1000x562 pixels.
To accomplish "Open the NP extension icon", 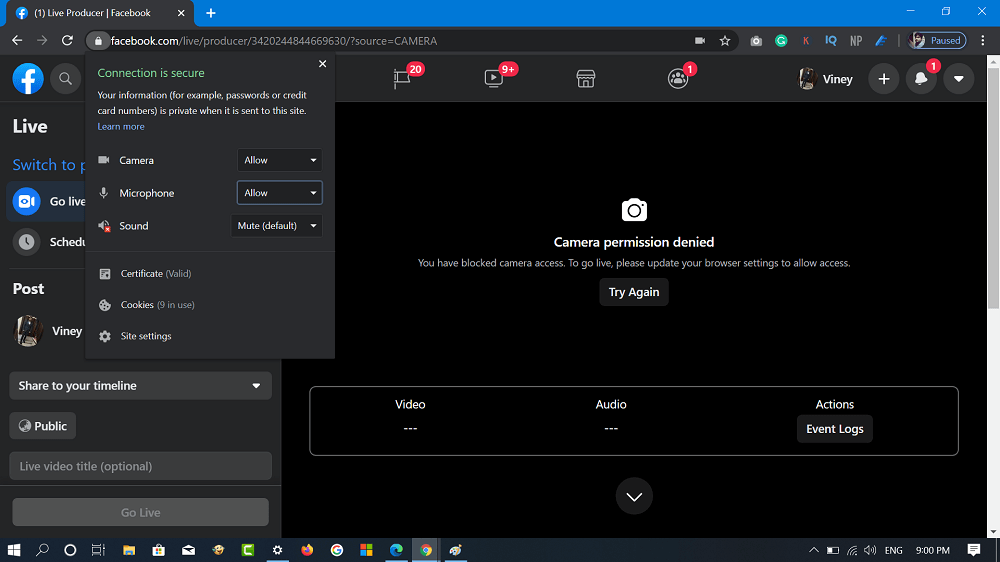I will click(x=856, y=41).
